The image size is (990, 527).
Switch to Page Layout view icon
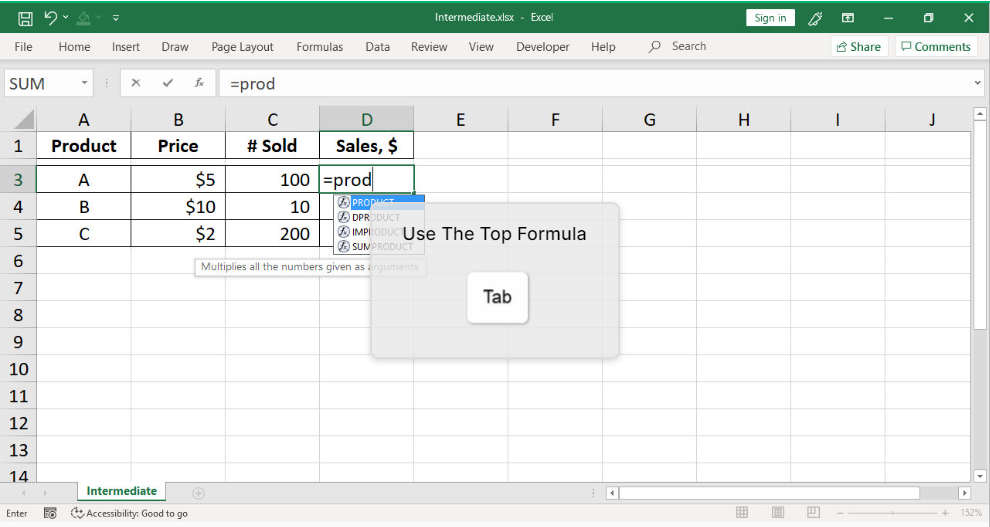pyautogui.click(x=778, y=512)
